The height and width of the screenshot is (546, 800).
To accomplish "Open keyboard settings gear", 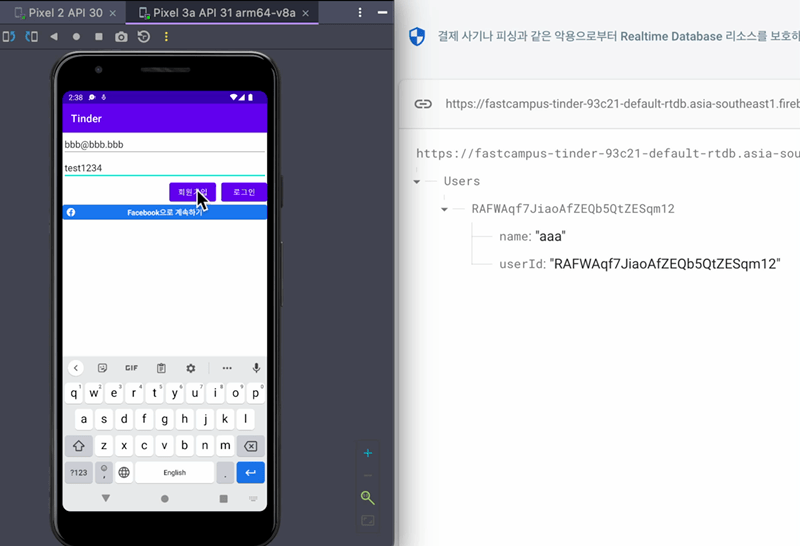I will pos(190,368).
